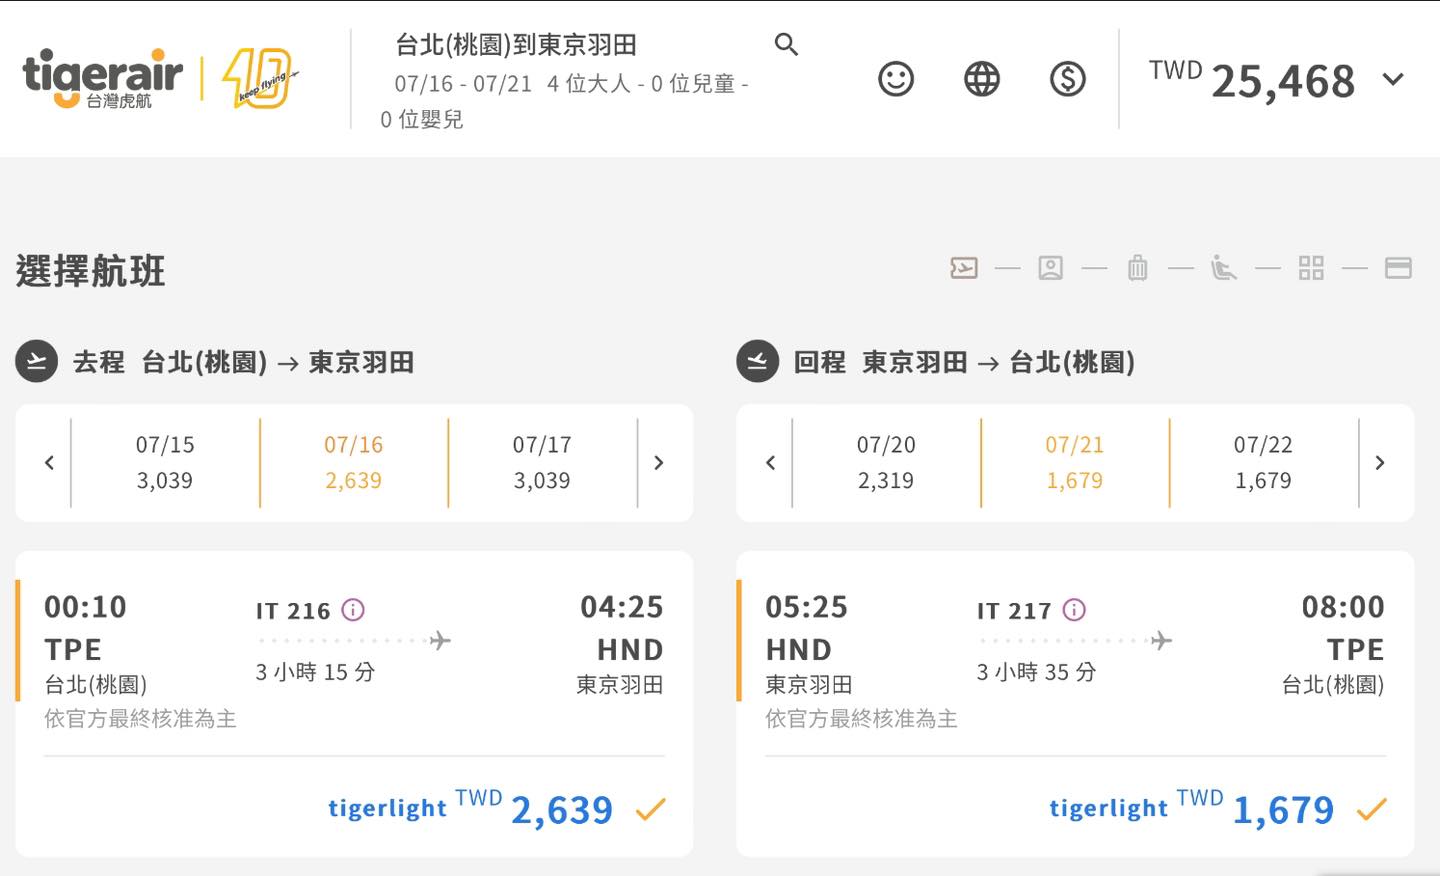The width and height of the screenshot is (1440, 876).
Task: Show later return dates with right arrow
Action: click(1380, 463)
